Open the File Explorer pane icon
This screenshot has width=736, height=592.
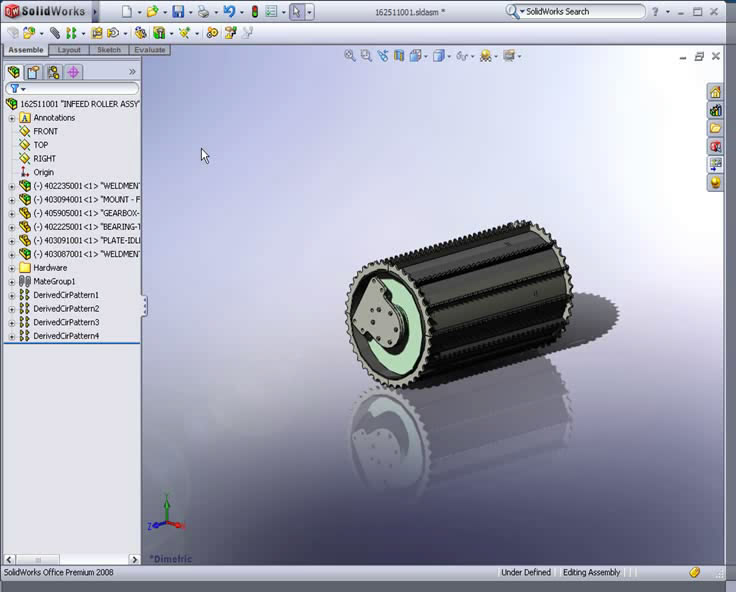(715, 128)
